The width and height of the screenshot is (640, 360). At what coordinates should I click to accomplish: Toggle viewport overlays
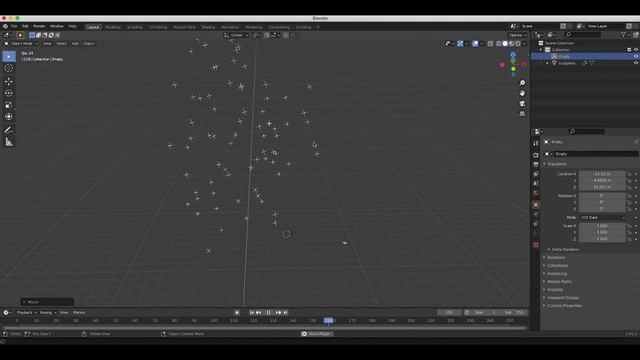475,44
